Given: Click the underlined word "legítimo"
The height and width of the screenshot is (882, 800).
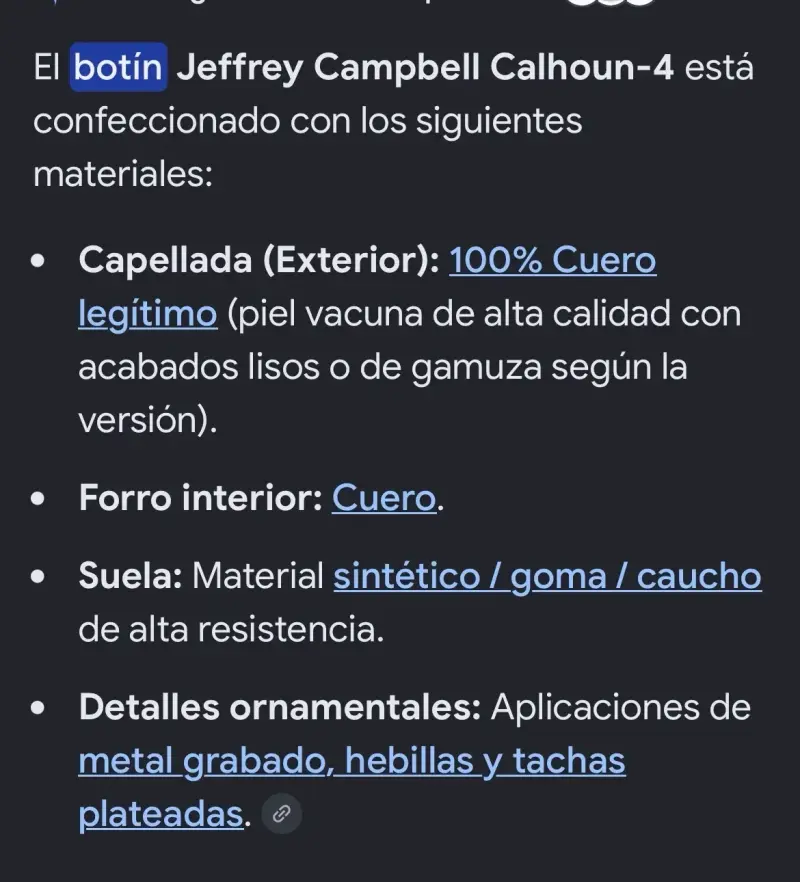Looking at the screenshot, I should [147, 314].
